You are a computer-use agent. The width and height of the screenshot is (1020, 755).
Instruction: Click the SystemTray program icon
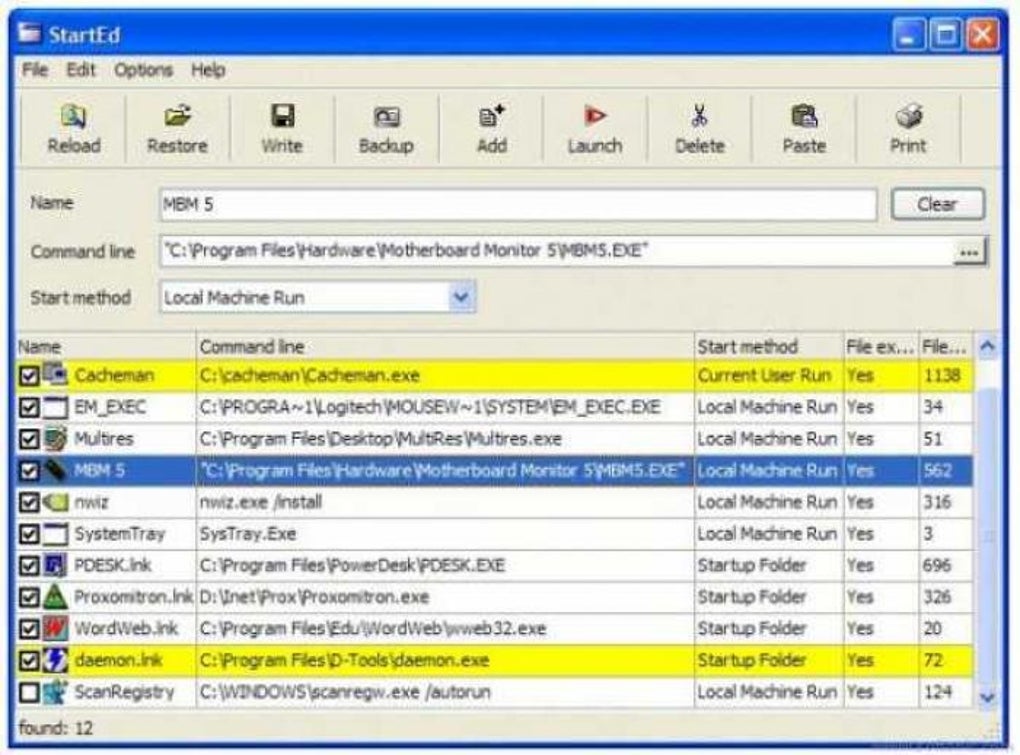55,534
